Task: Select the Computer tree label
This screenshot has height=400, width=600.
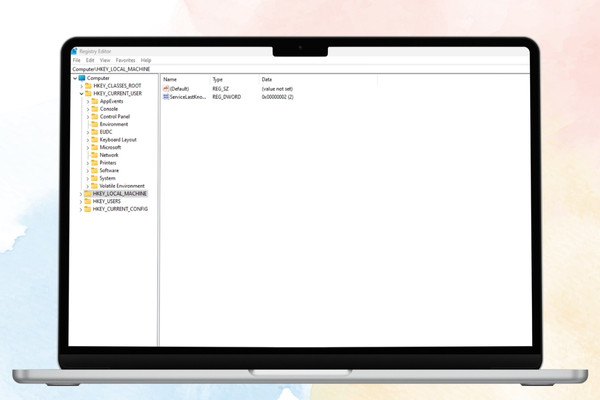Action: [98, 78]
